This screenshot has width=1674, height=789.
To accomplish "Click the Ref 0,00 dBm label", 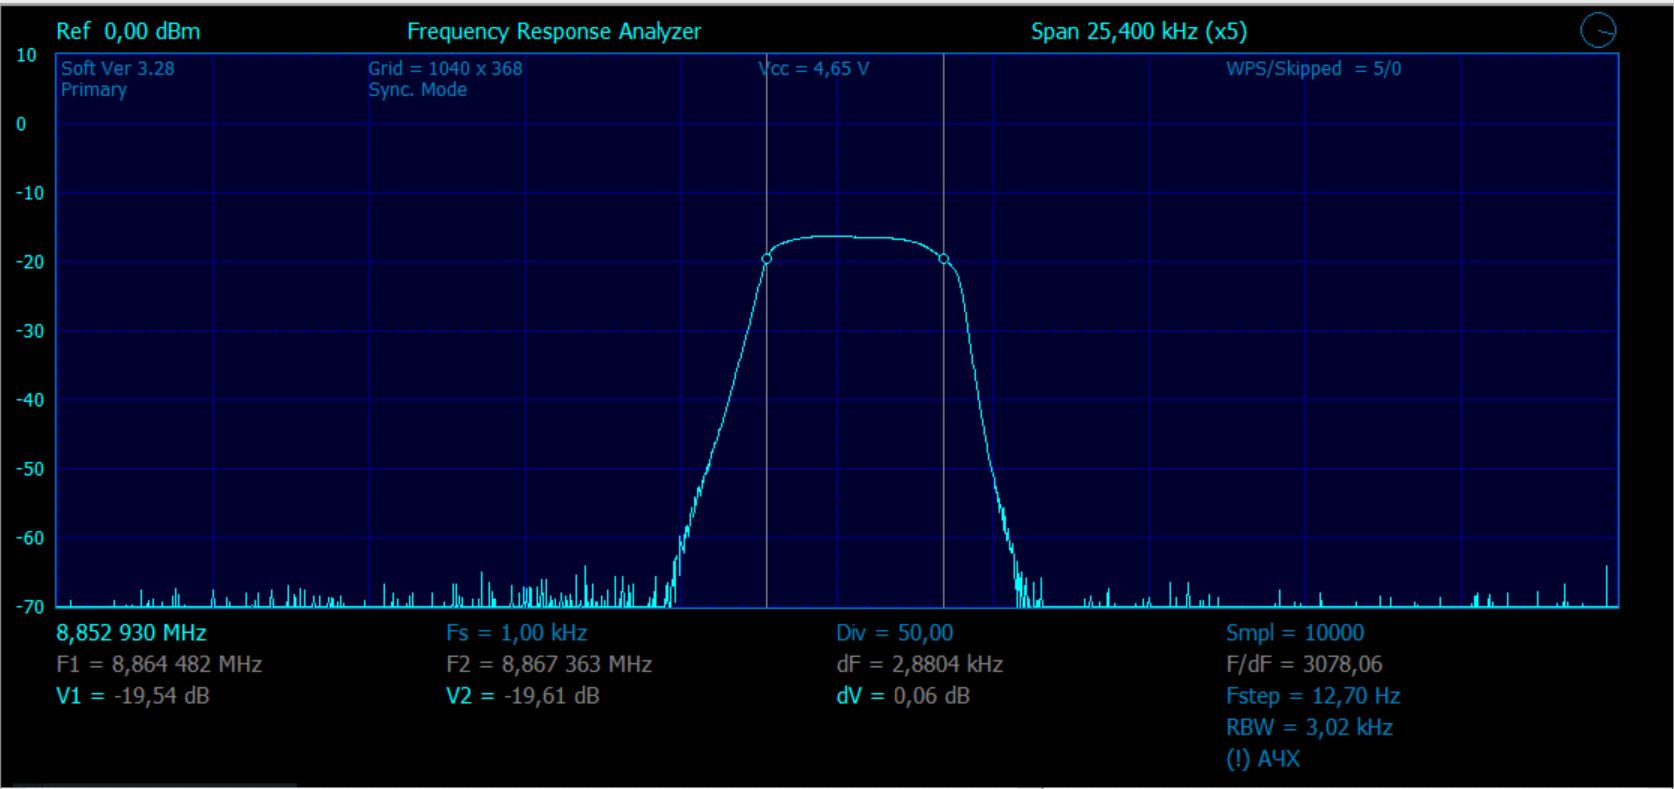I will click(x=128, y=32).
